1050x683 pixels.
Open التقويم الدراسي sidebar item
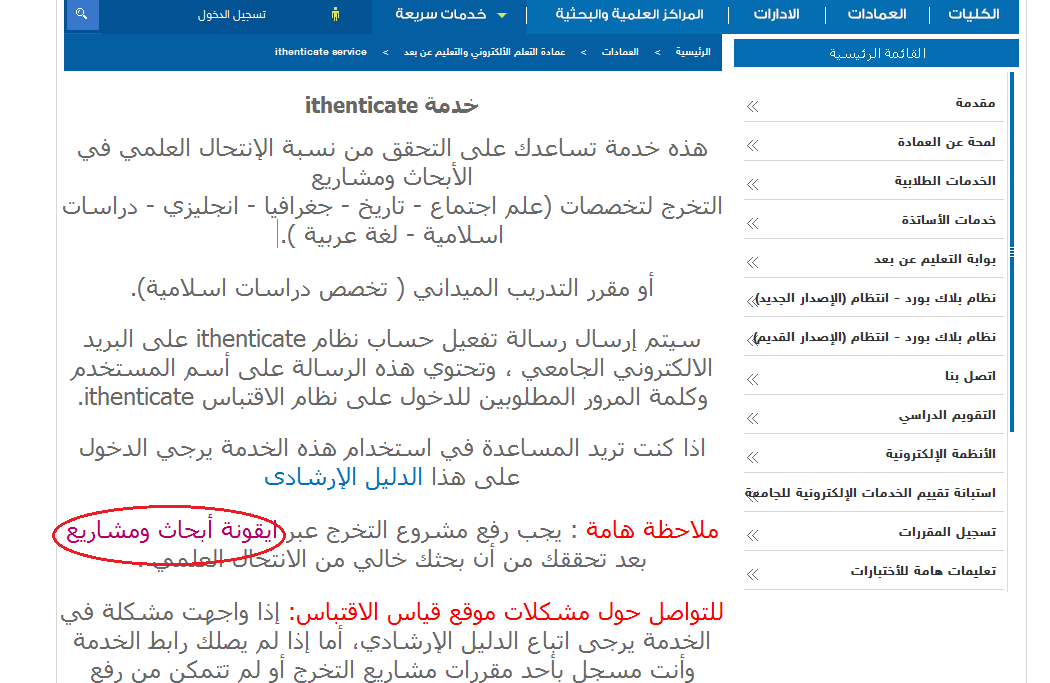[947, 415]
